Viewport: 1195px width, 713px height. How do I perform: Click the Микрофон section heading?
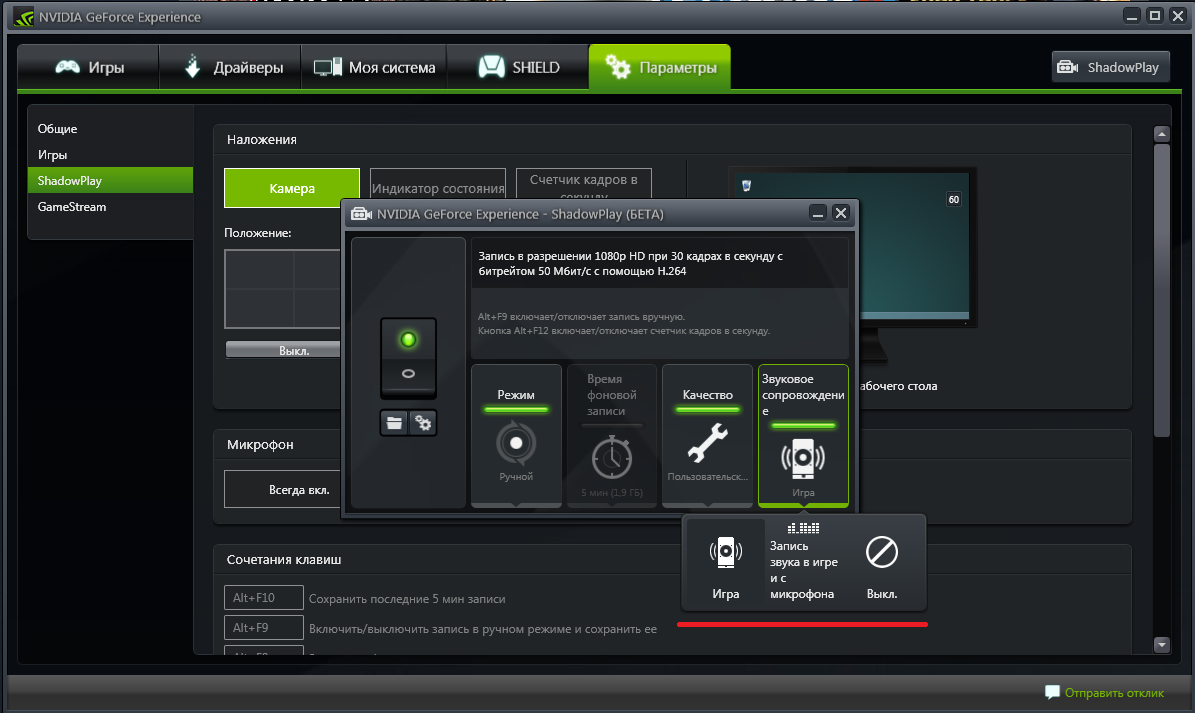pyautogui.click(x=260, y=444)
